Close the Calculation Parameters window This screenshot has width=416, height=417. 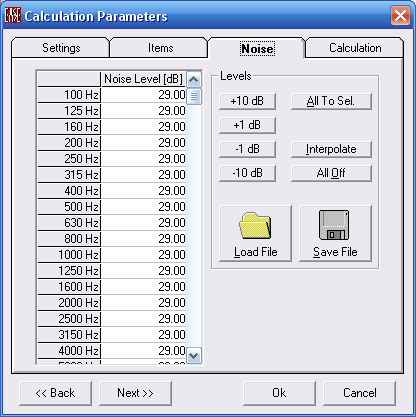click(x=400, y=15)
